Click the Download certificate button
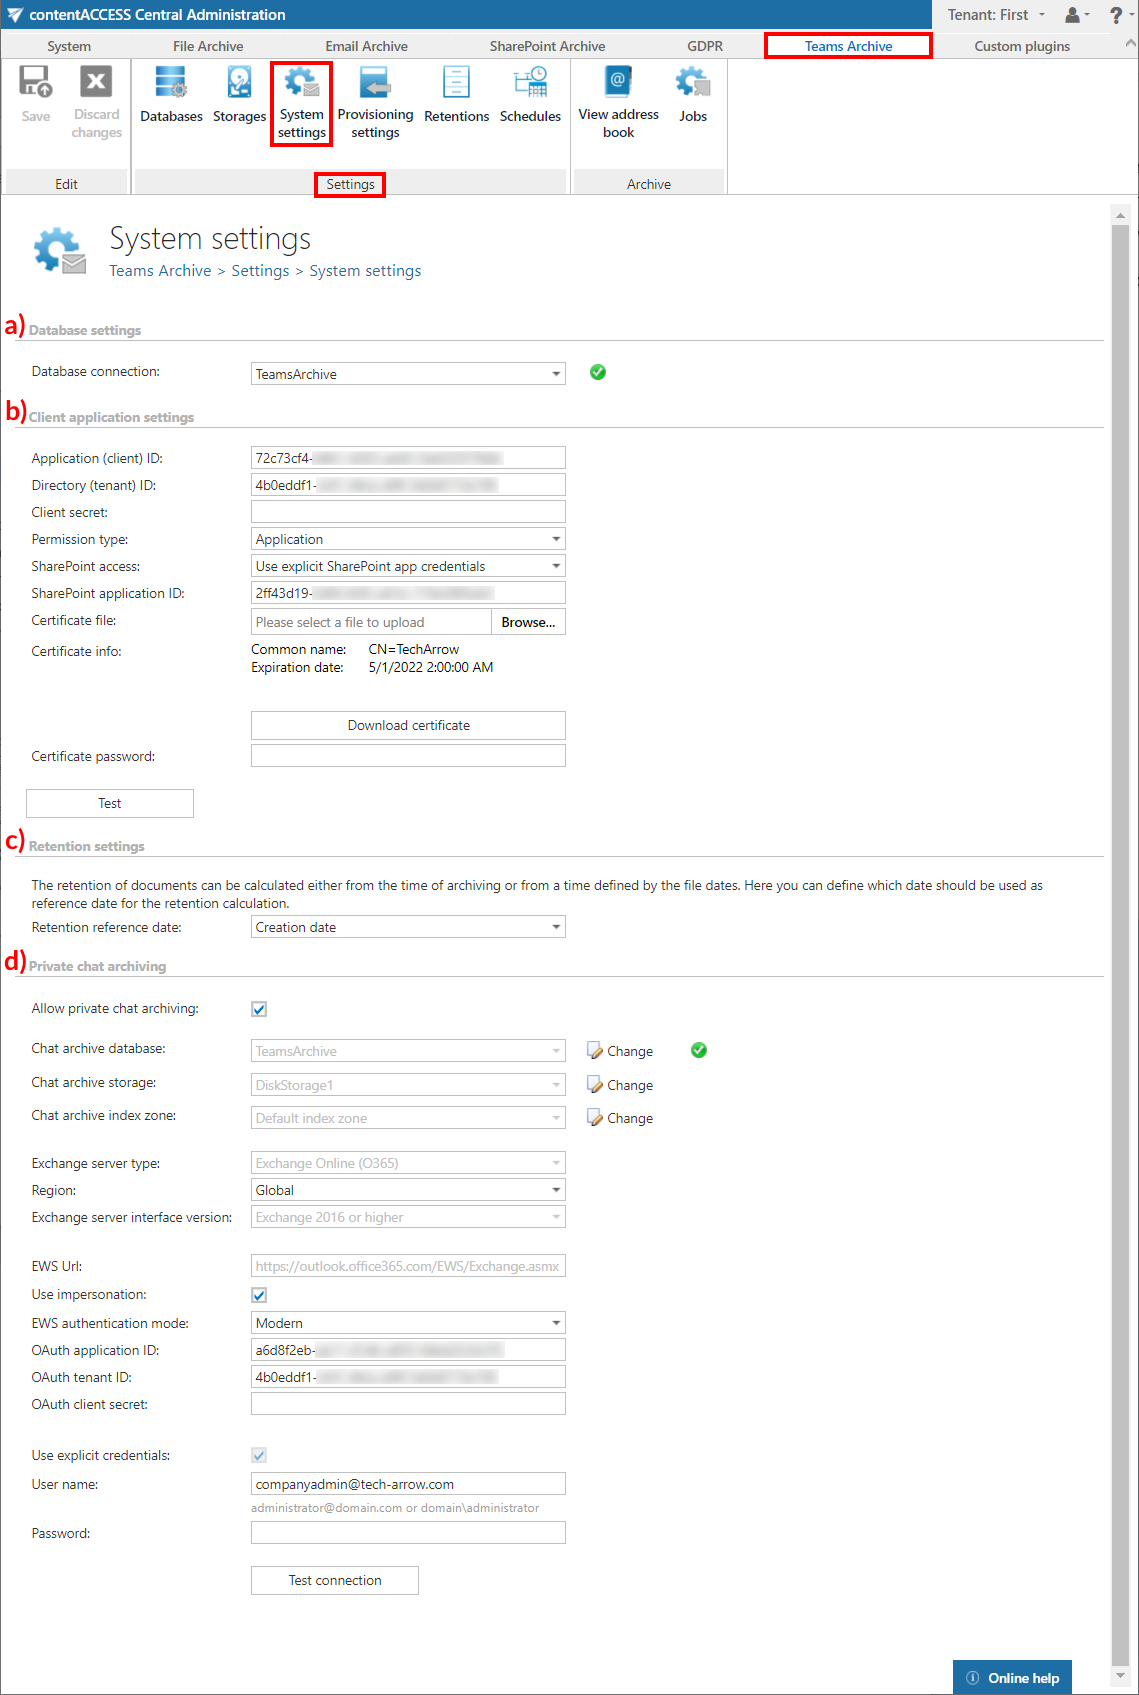Image resolution: width=1139 pixels, height=1695 pixels. [x=408, y=725]
